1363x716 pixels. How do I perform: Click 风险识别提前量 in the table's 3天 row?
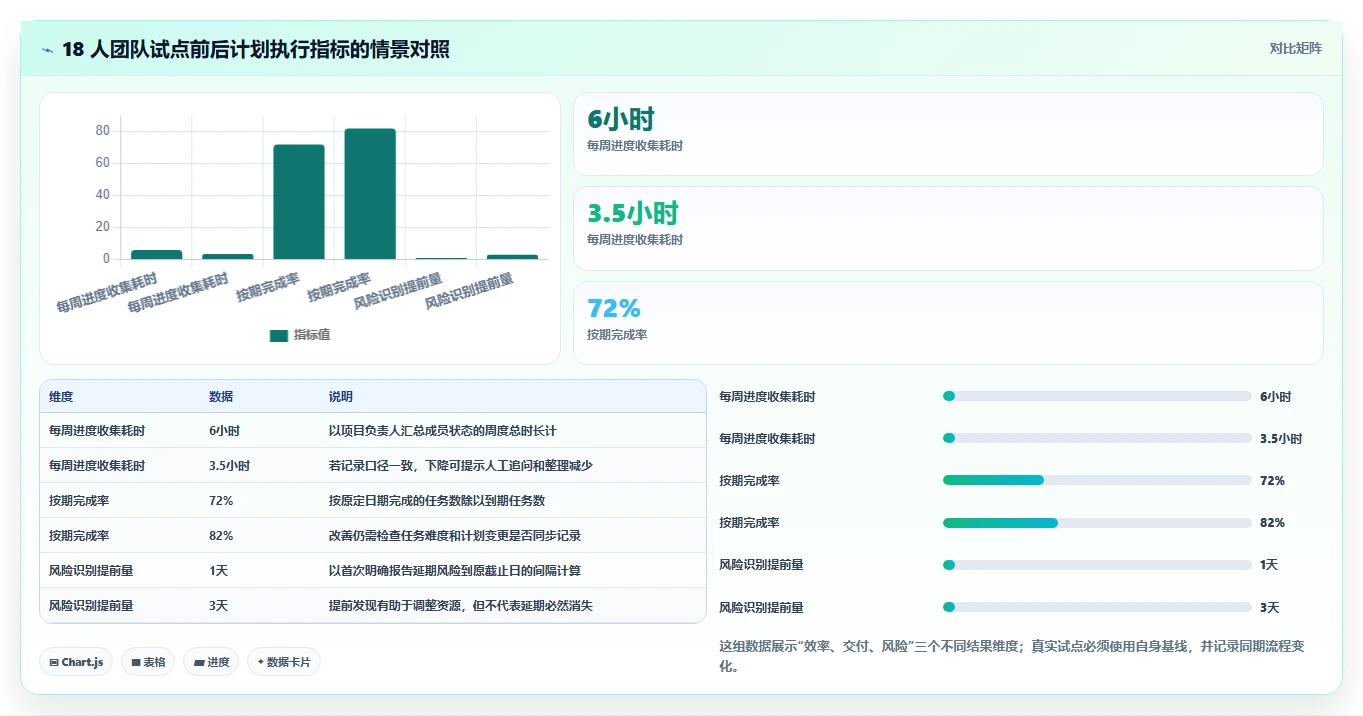click(x=91, y=606)
